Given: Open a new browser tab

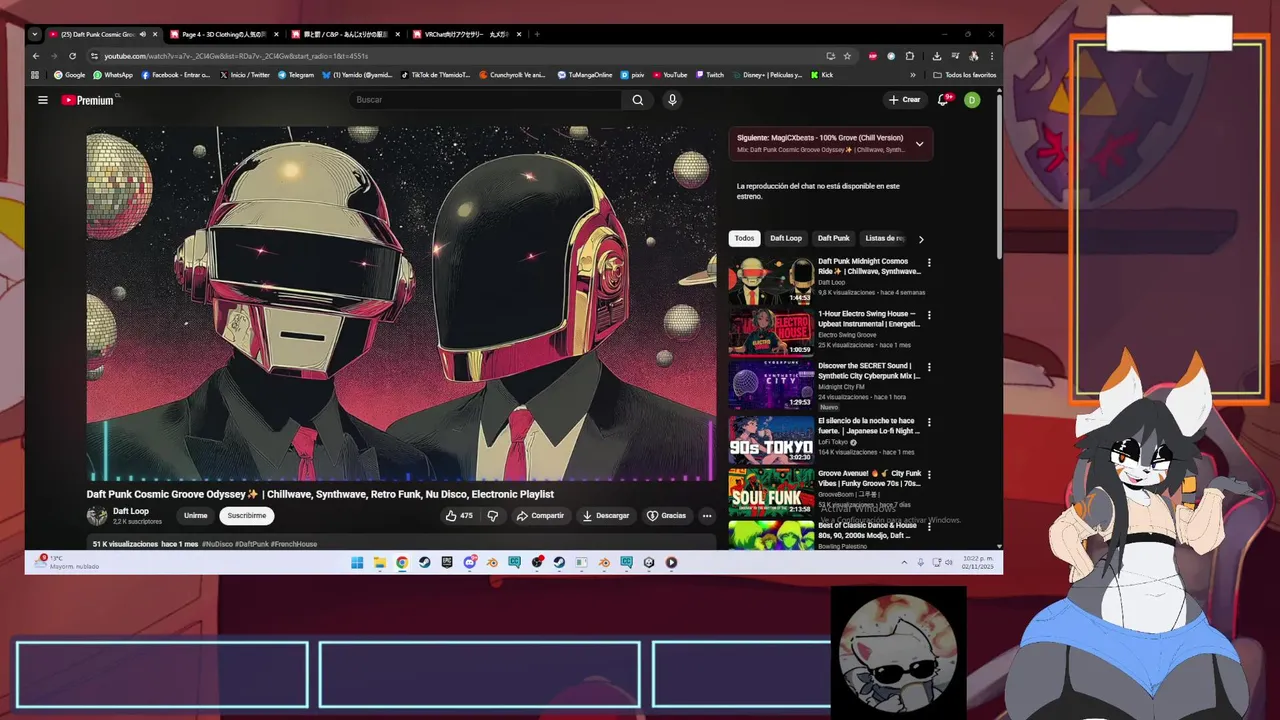Looking at the screenshot, I should [537, 34].
